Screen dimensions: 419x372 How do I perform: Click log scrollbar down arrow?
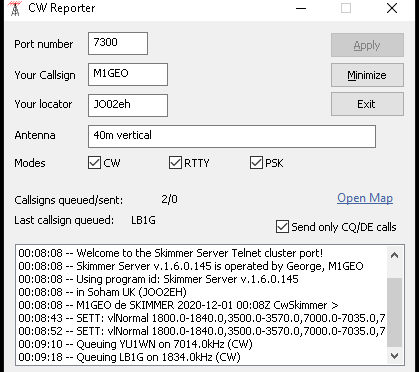394,356
